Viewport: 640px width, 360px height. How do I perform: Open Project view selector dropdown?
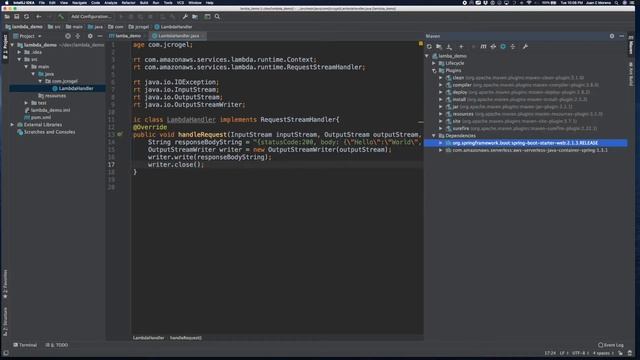click(27, 36)
